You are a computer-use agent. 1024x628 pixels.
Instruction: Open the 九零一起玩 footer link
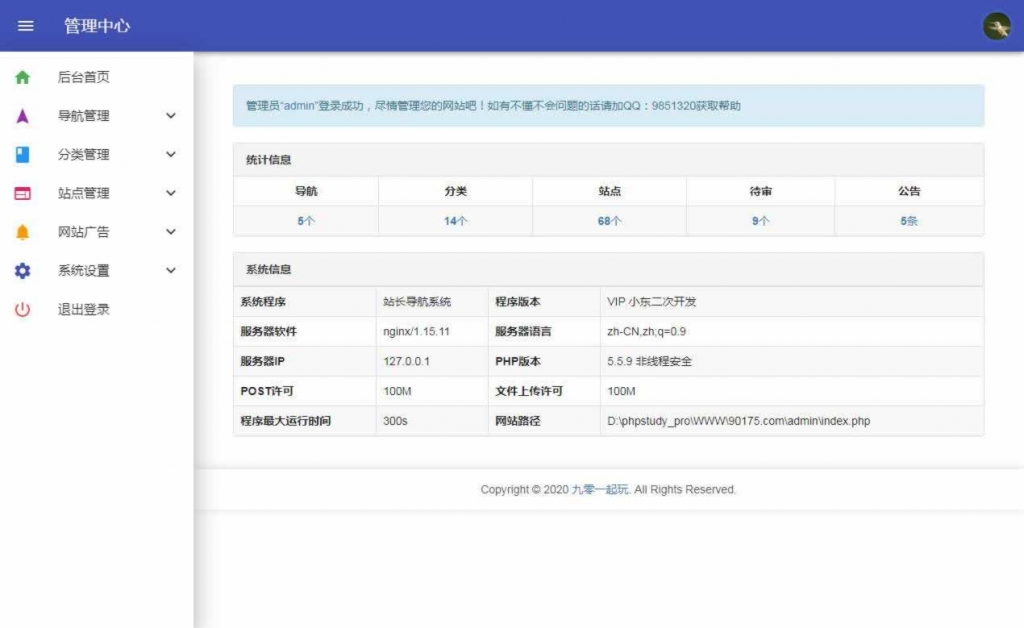[x=600, y=490]
